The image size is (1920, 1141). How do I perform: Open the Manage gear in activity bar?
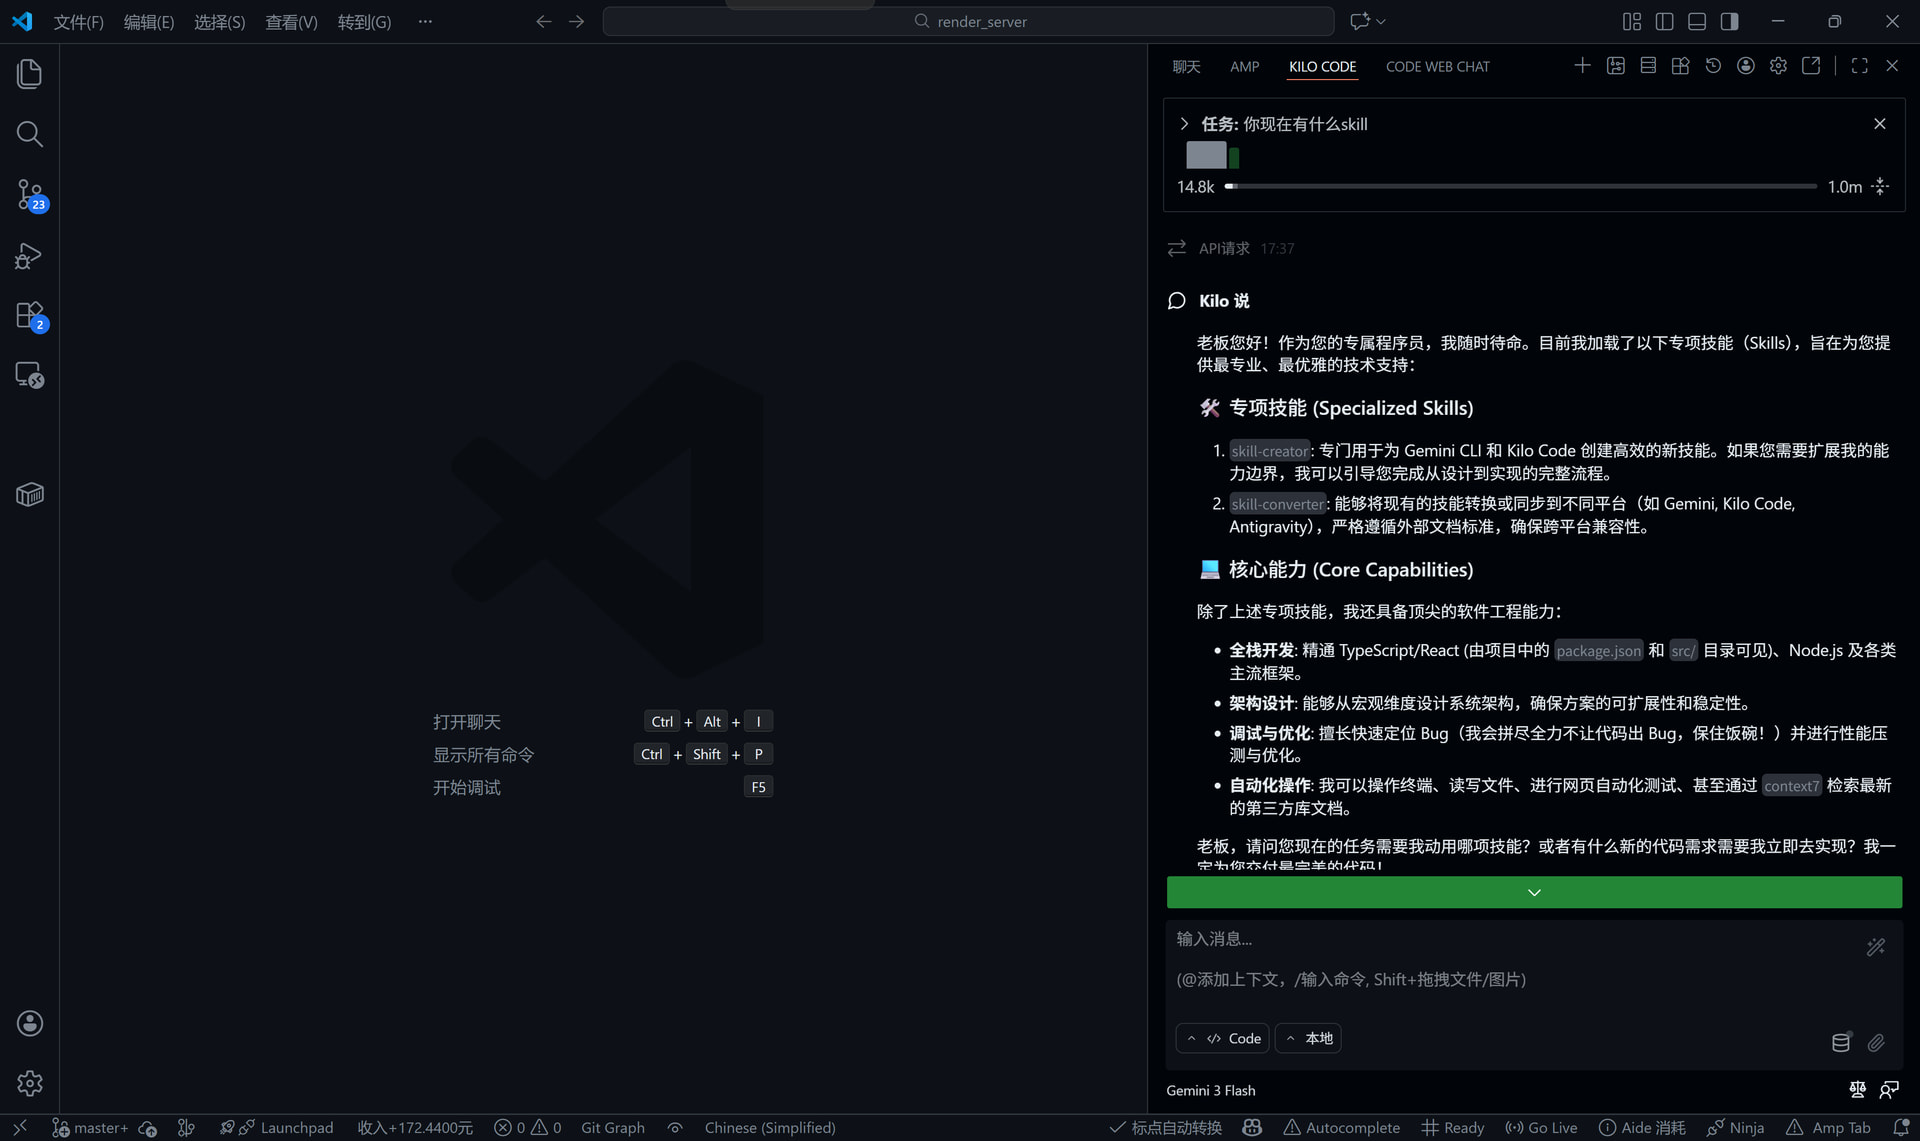pos(29,1083)
